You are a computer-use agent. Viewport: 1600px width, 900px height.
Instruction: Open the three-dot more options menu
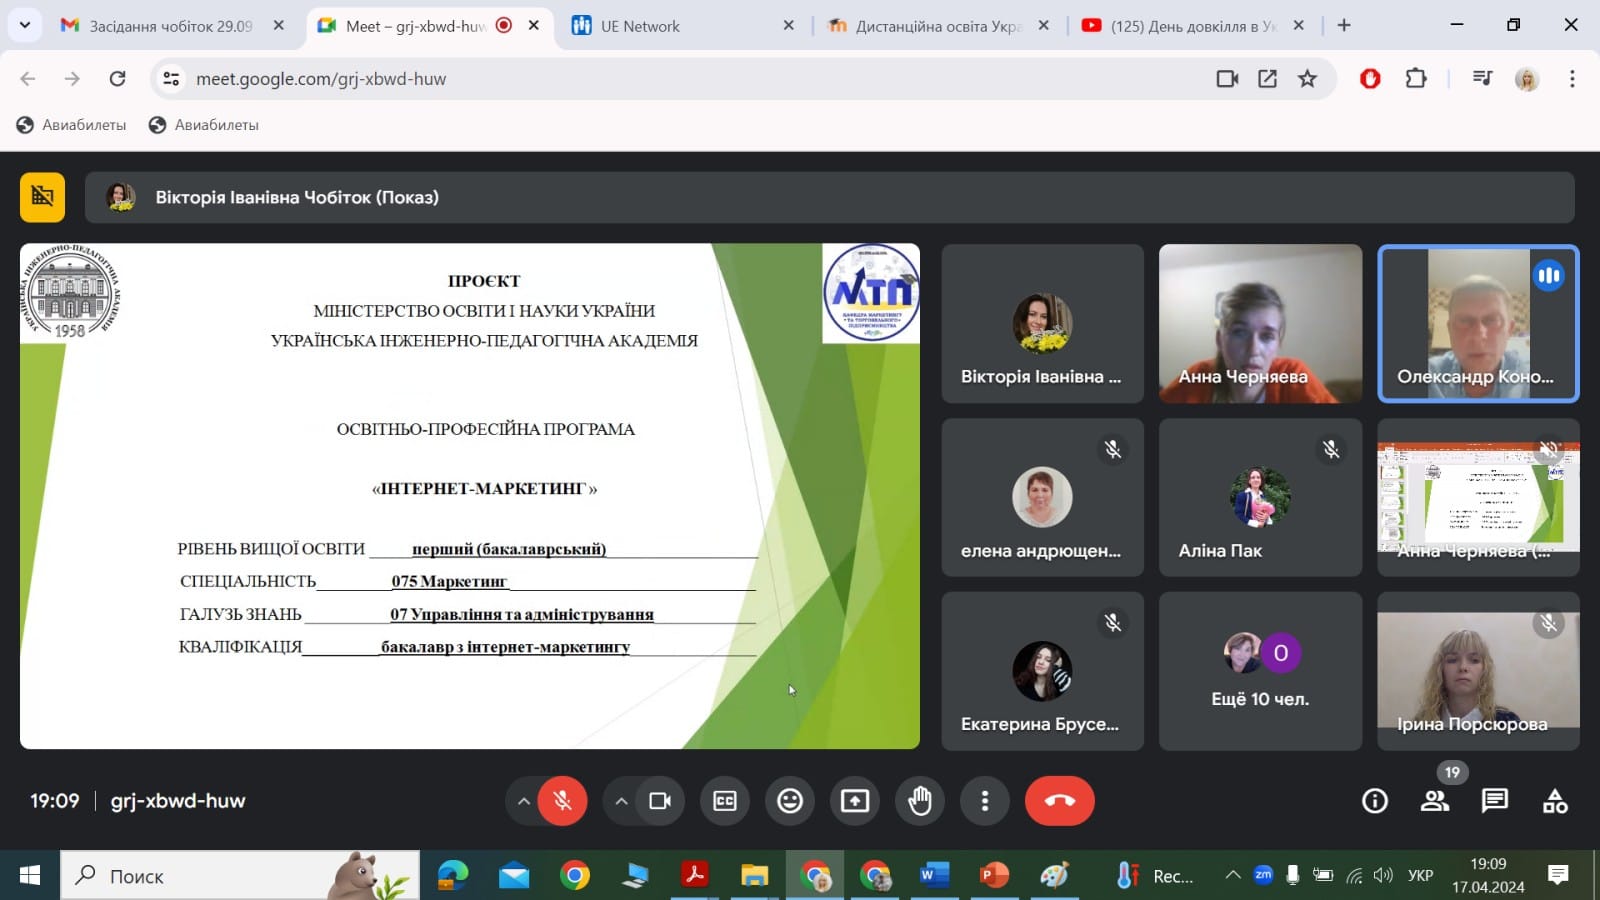(x=985, y=801)
